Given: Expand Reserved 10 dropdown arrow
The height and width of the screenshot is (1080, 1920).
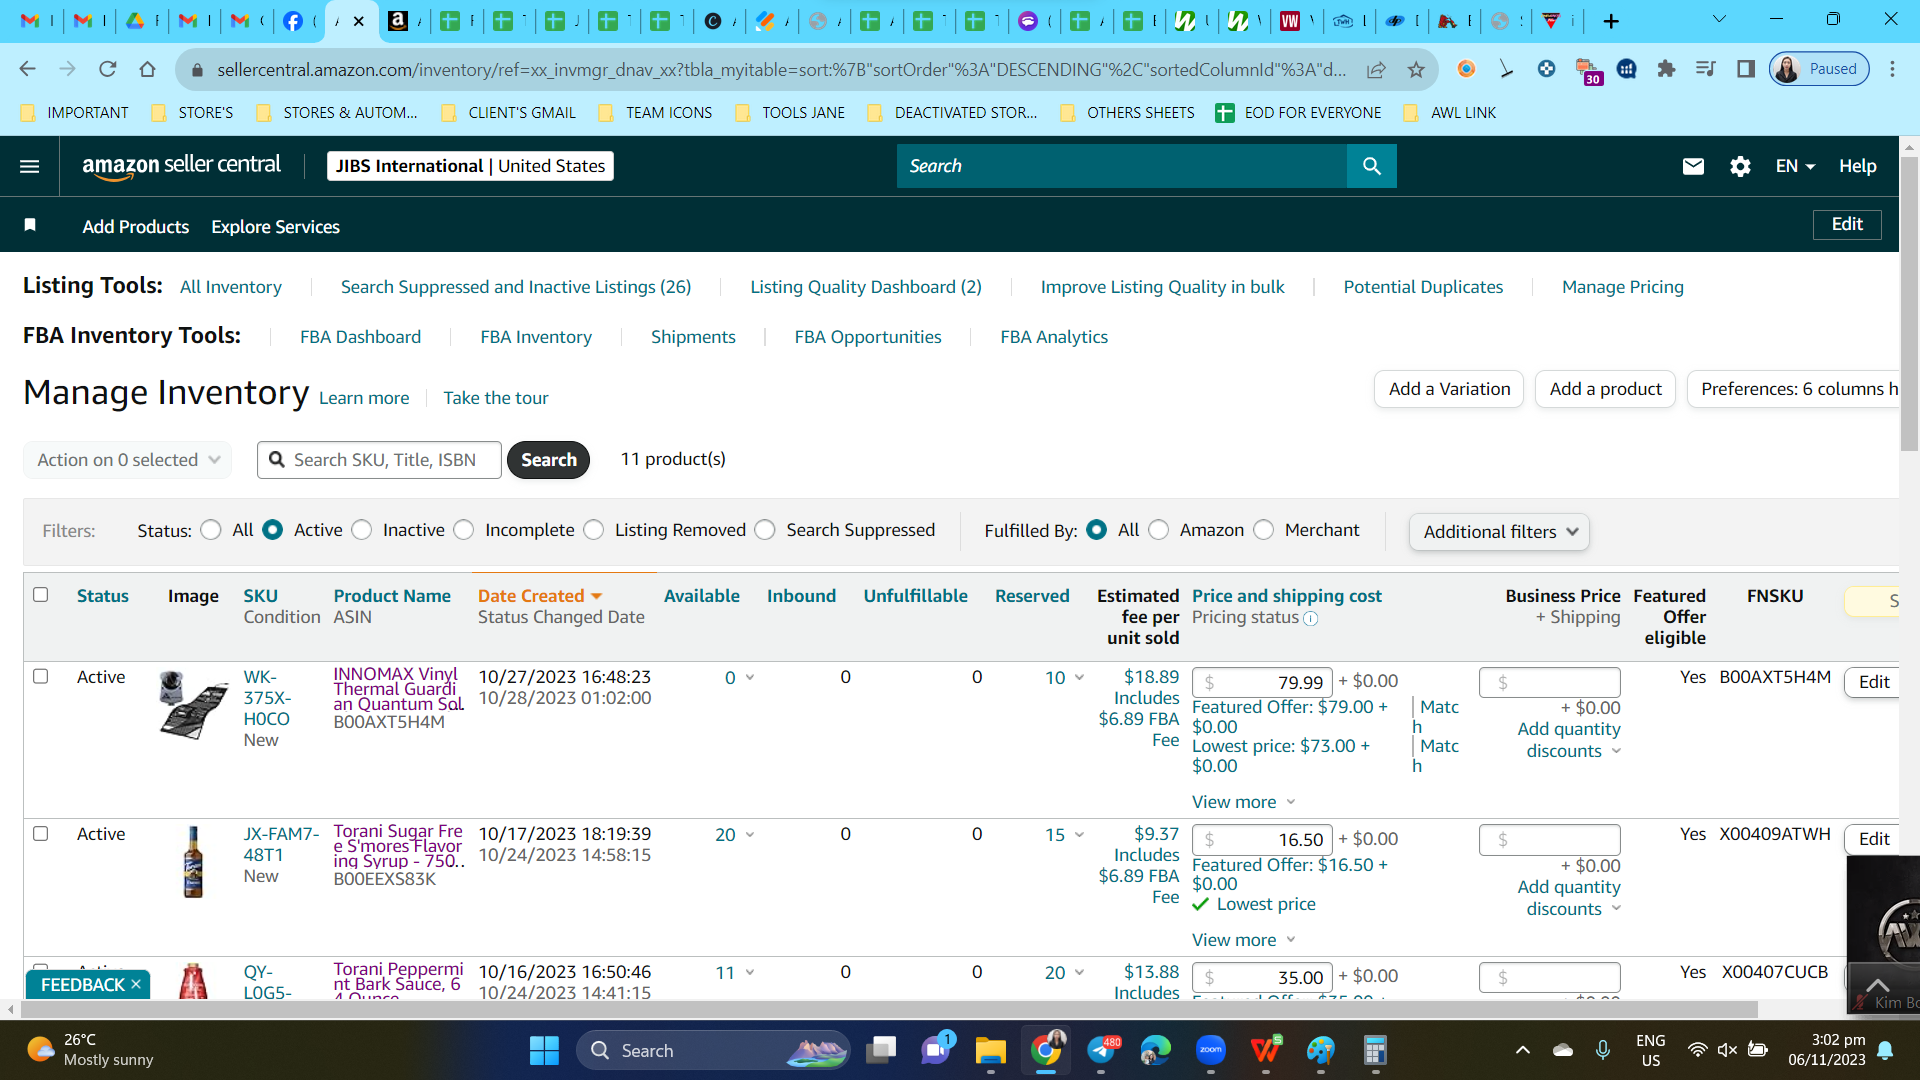Looking at the screenshot, I should point(1079,678).
